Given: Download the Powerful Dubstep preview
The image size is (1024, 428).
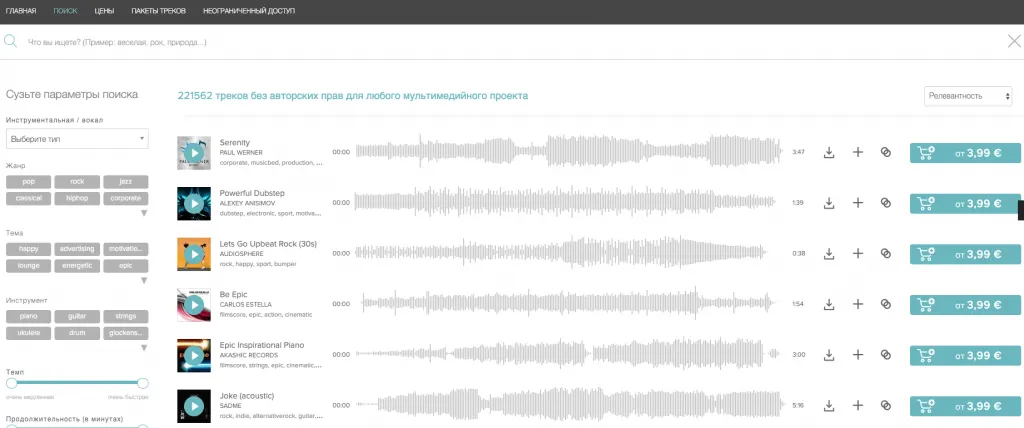Looking at the screenshot, I should [x=829, y=203].
